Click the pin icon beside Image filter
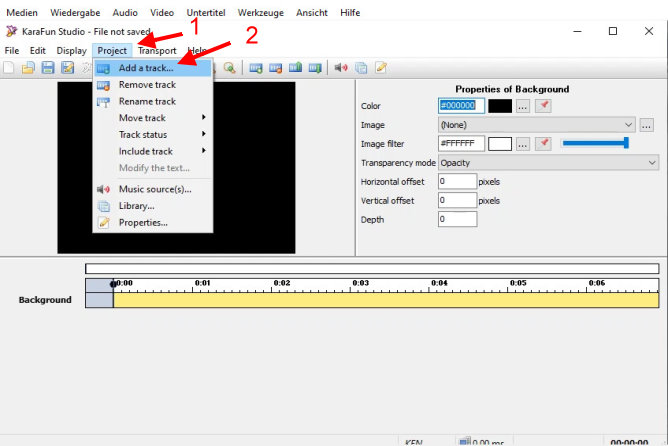Viewport: 668px width, 446px height. coord(543,144)
